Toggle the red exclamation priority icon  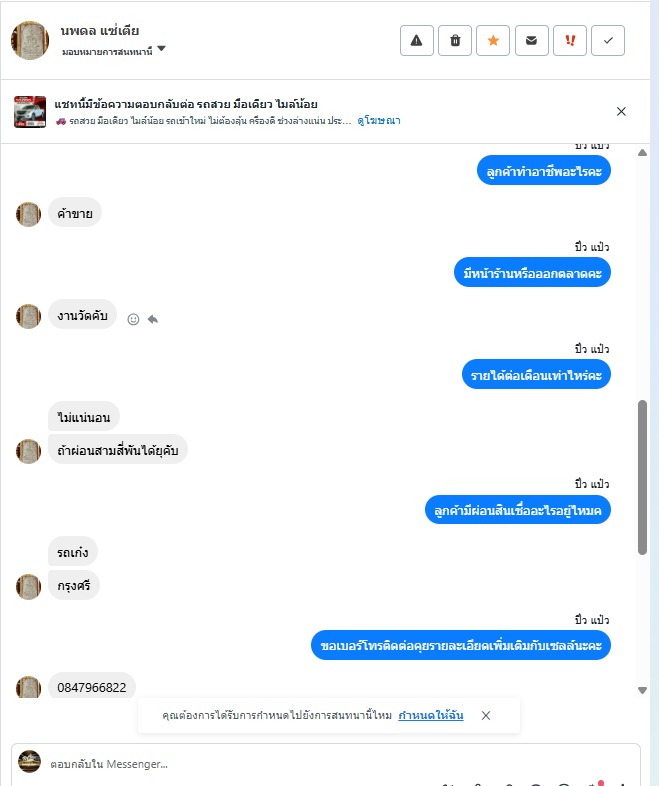point(570,41)
